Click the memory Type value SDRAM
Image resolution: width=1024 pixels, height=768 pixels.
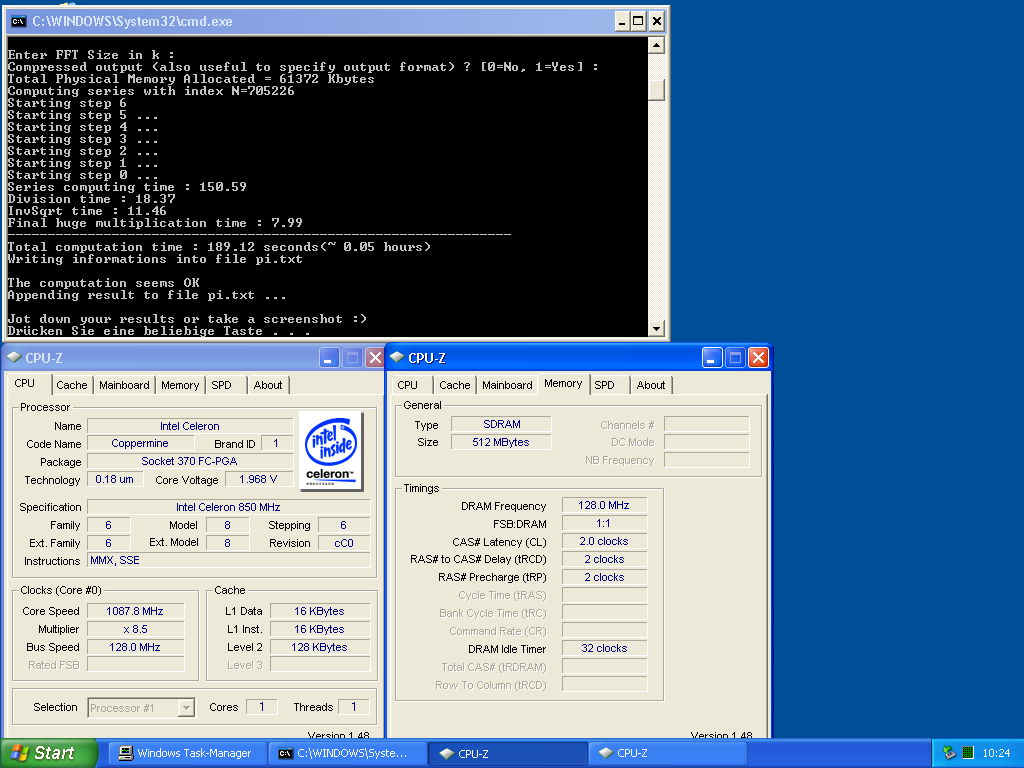tap(502, 424)
